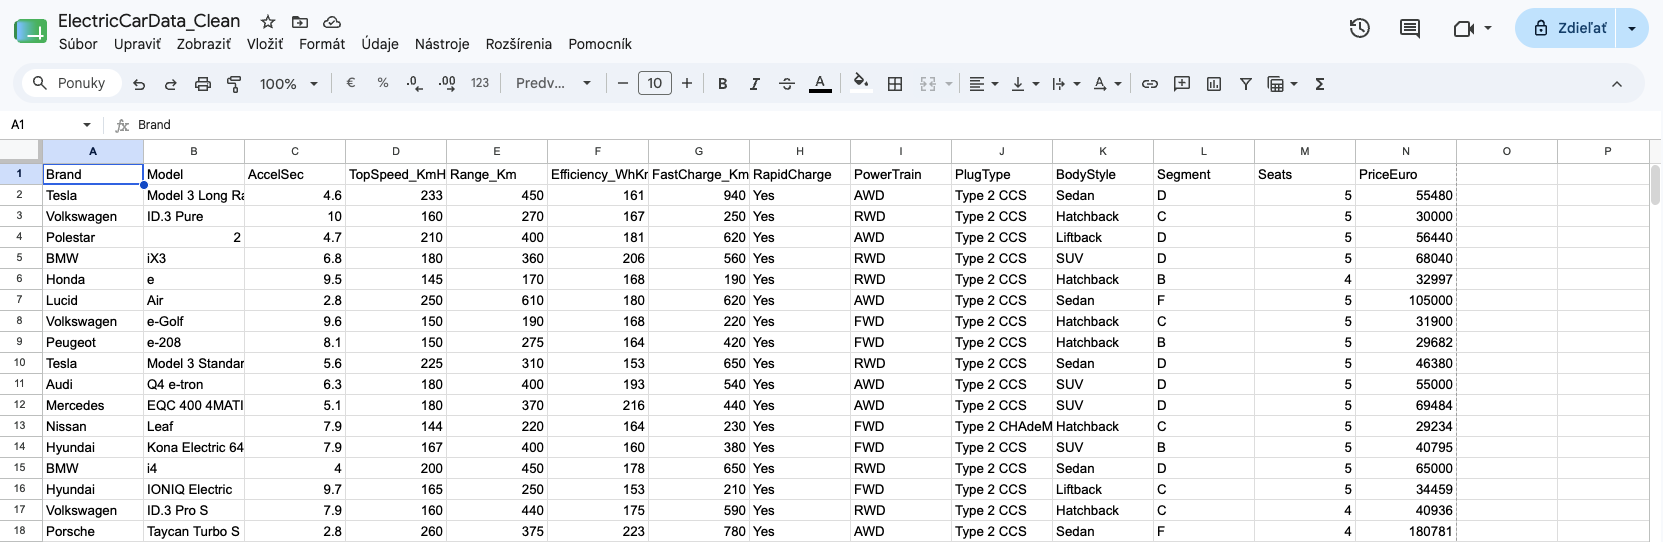The width and height of the screenshot is (1663, 542).
Task: Open the number format 123 menu
Action: click(480, 83)
